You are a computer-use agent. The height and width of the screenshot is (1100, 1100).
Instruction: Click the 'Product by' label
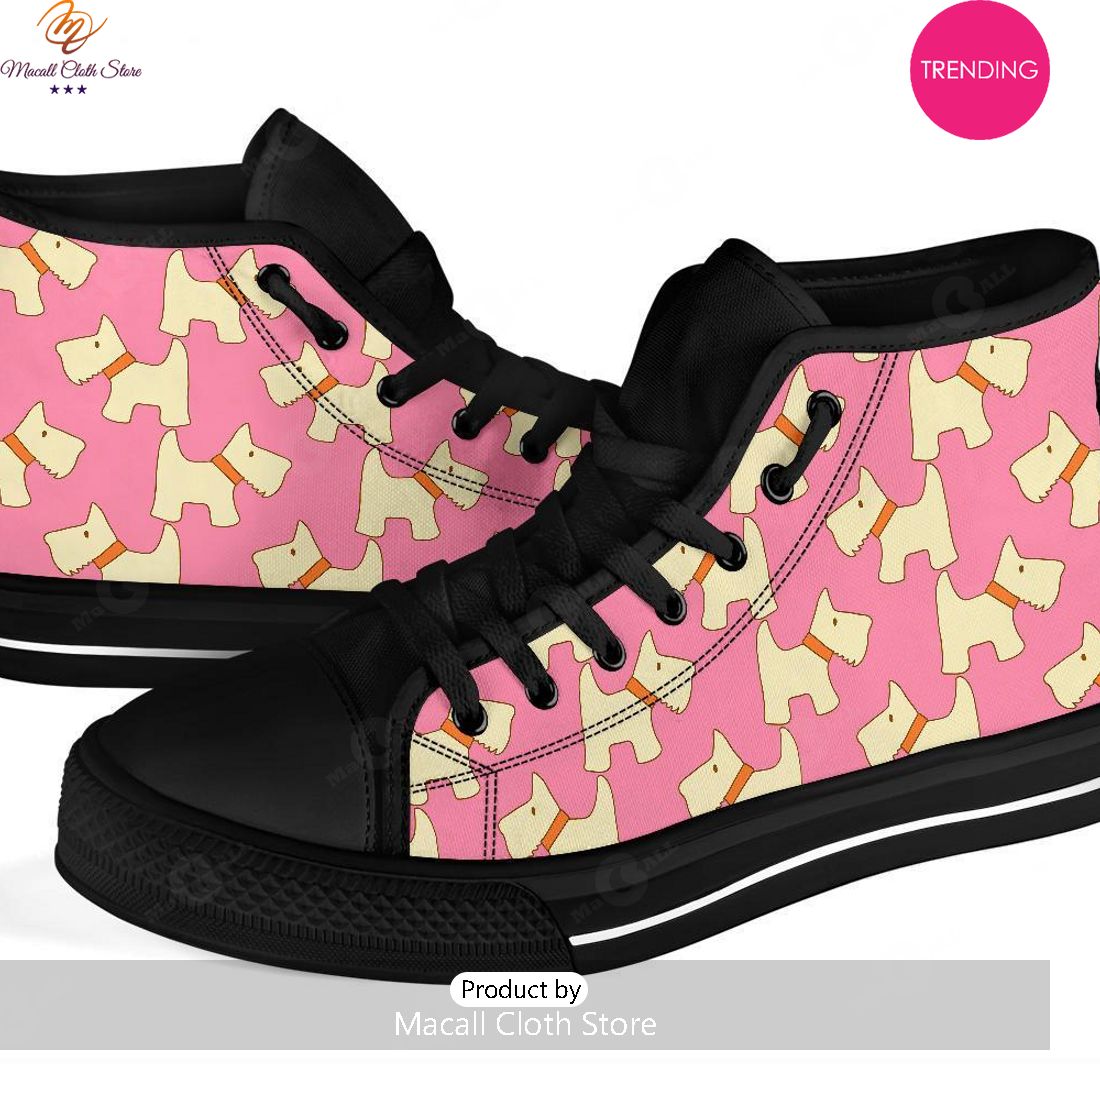click(520, 989)
